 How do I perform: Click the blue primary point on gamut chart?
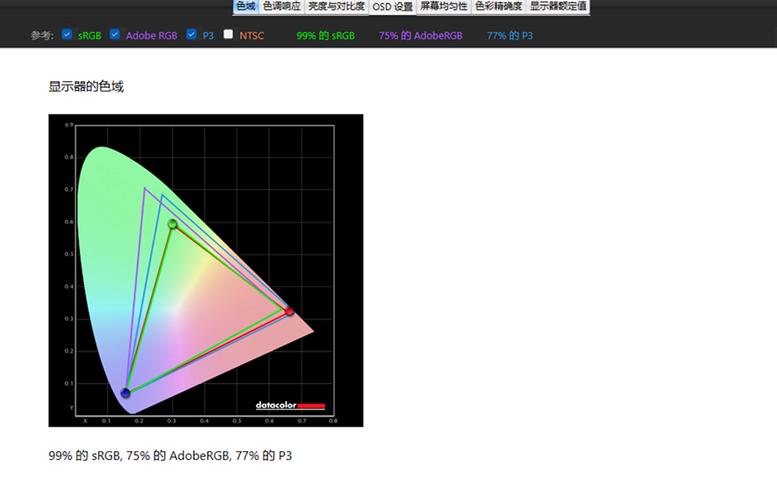pos(126,393)
